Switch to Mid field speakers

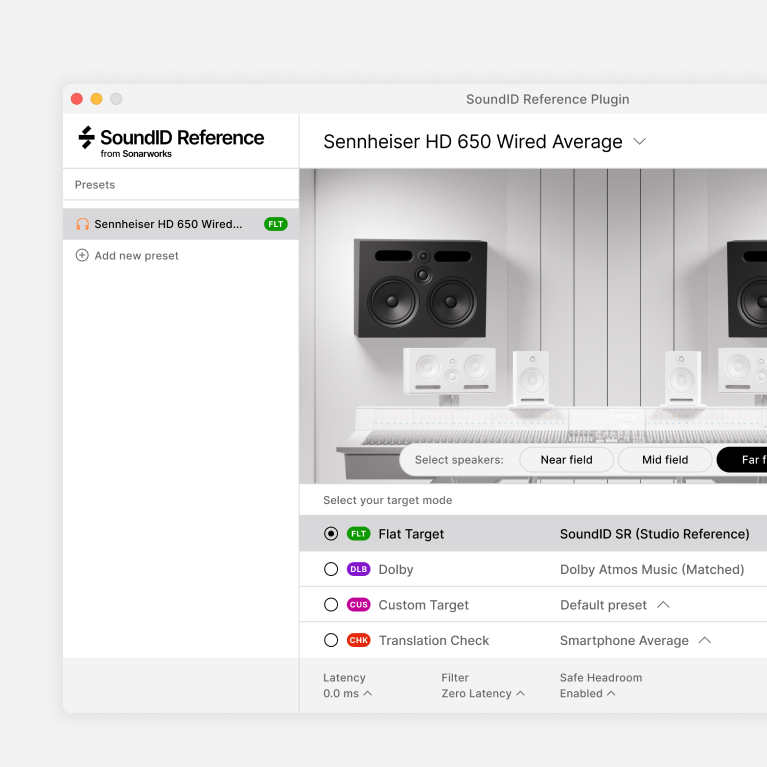click(x=665, y=460)
